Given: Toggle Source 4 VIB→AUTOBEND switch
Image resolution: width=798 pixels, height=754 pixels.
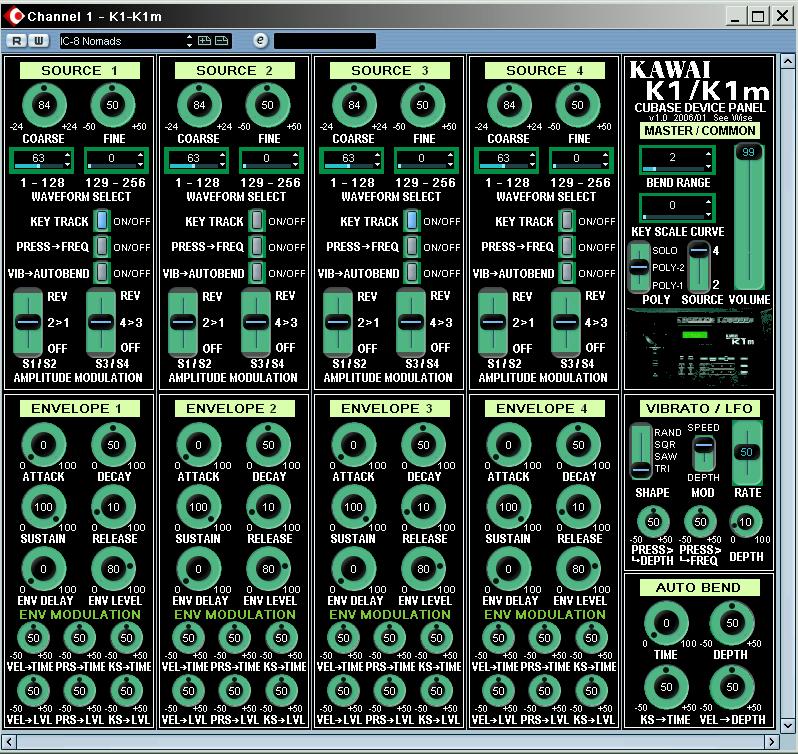Looking at the screenshot, I should [566, 272].
